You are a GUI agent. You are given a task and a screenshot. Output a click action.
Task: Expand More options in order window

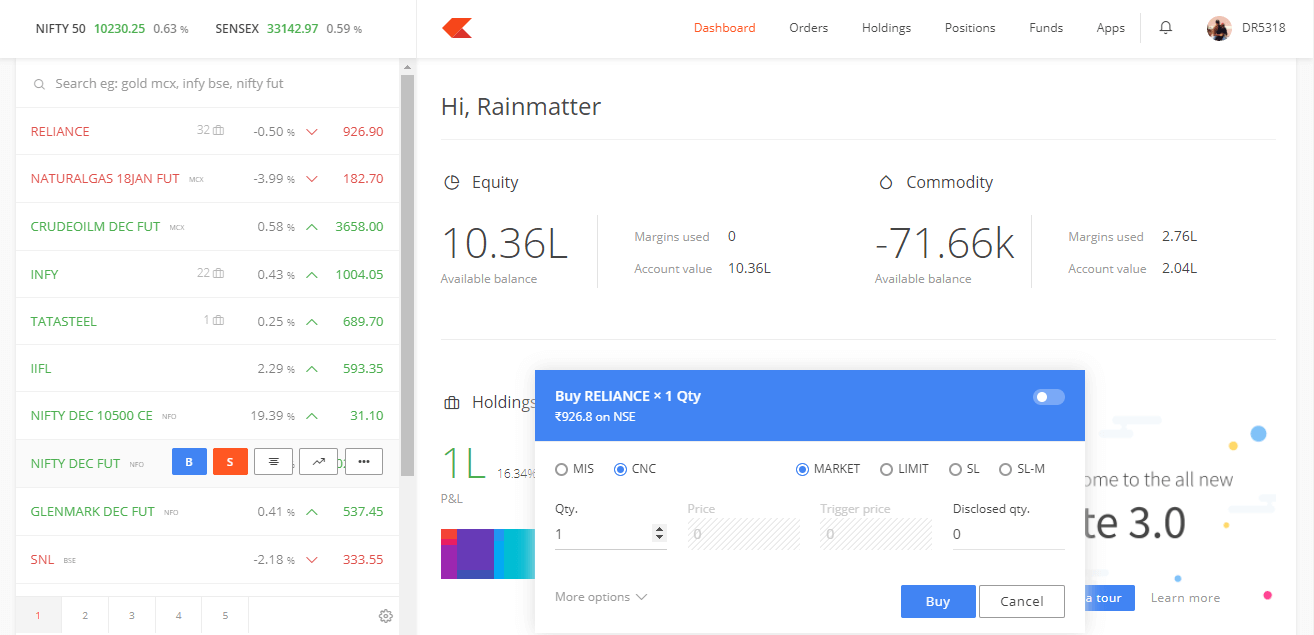pyautogui.click(x=601, y=597)
